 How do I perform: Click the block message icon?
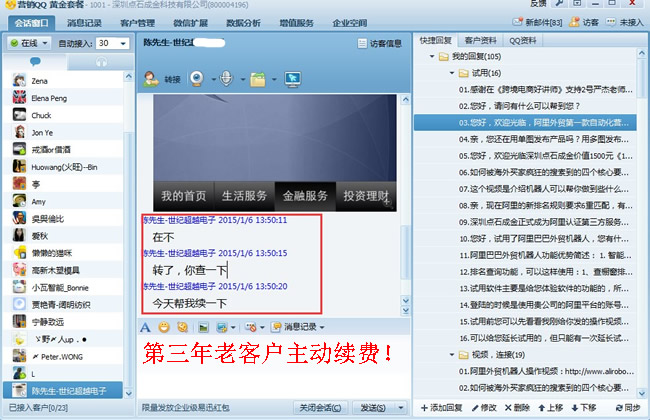tap(251, 327)
